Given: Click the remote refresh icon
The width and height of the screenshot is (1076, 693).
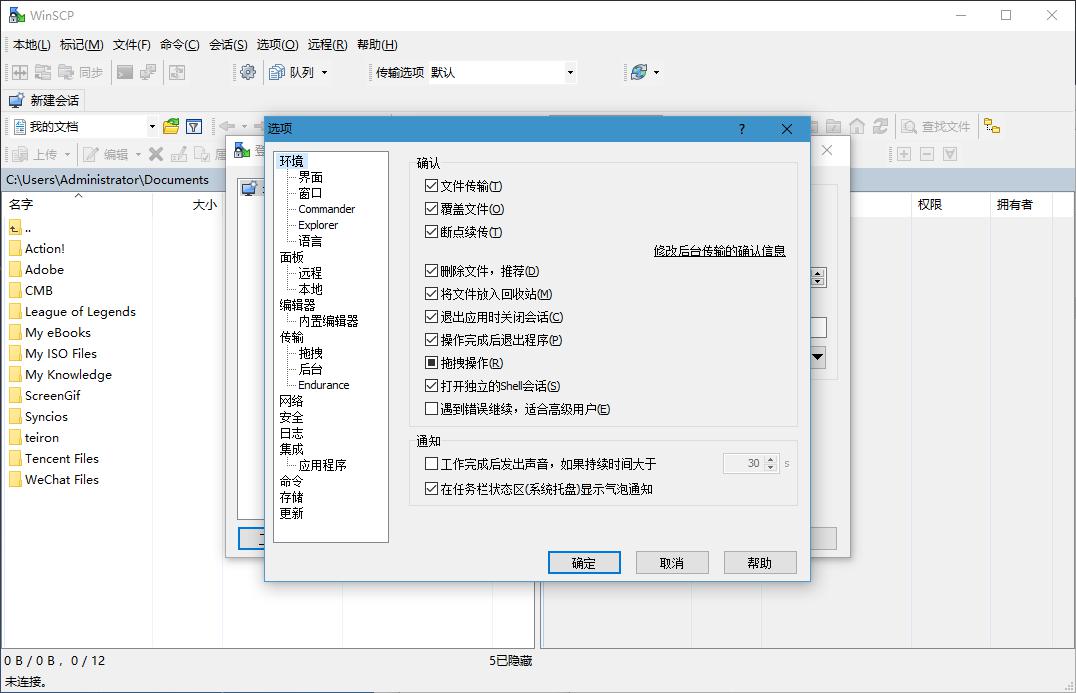Looking at the screenshot, I should pyautogui.click(x=880, y=126).
